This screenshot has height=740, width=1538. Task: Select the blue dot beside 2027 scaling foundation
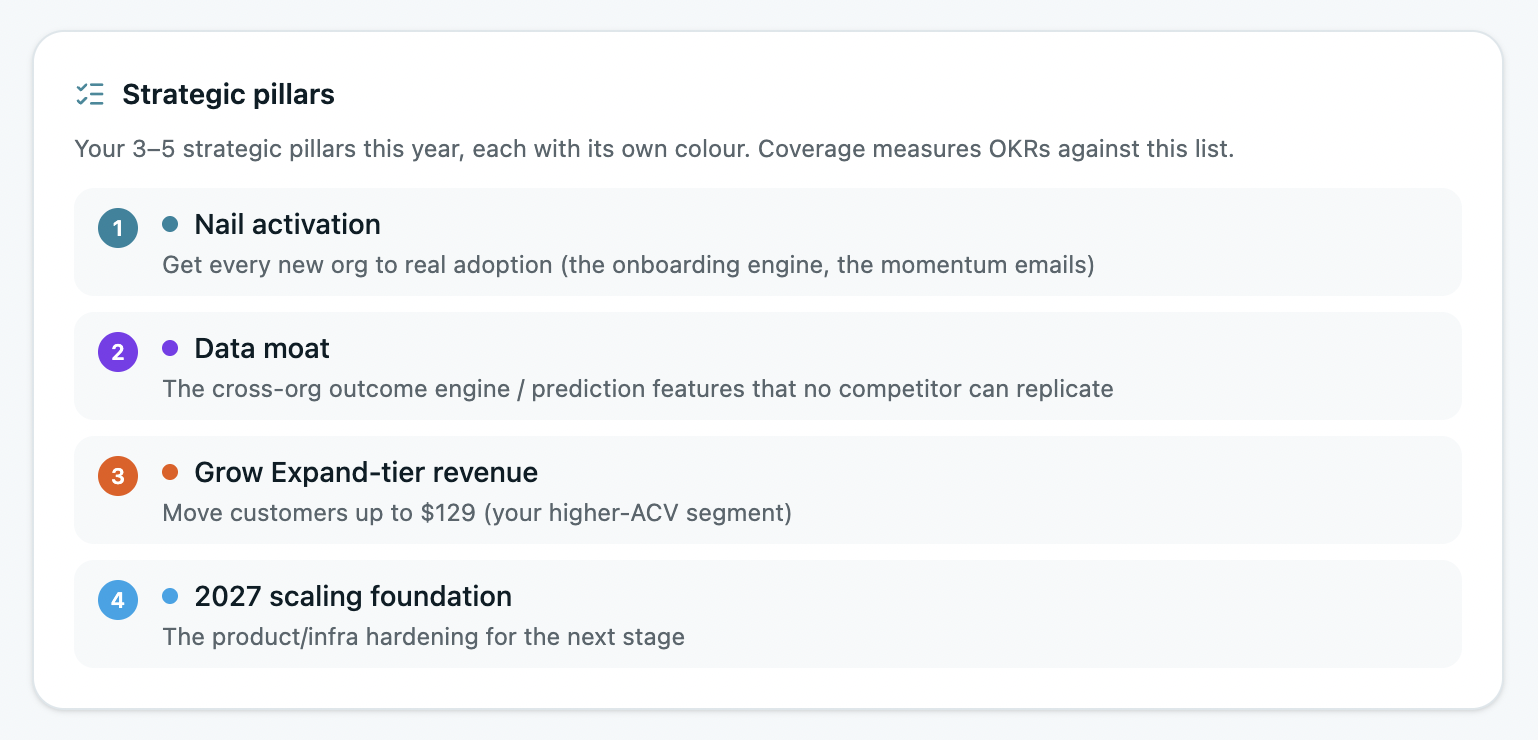click(x=170, y=596)
